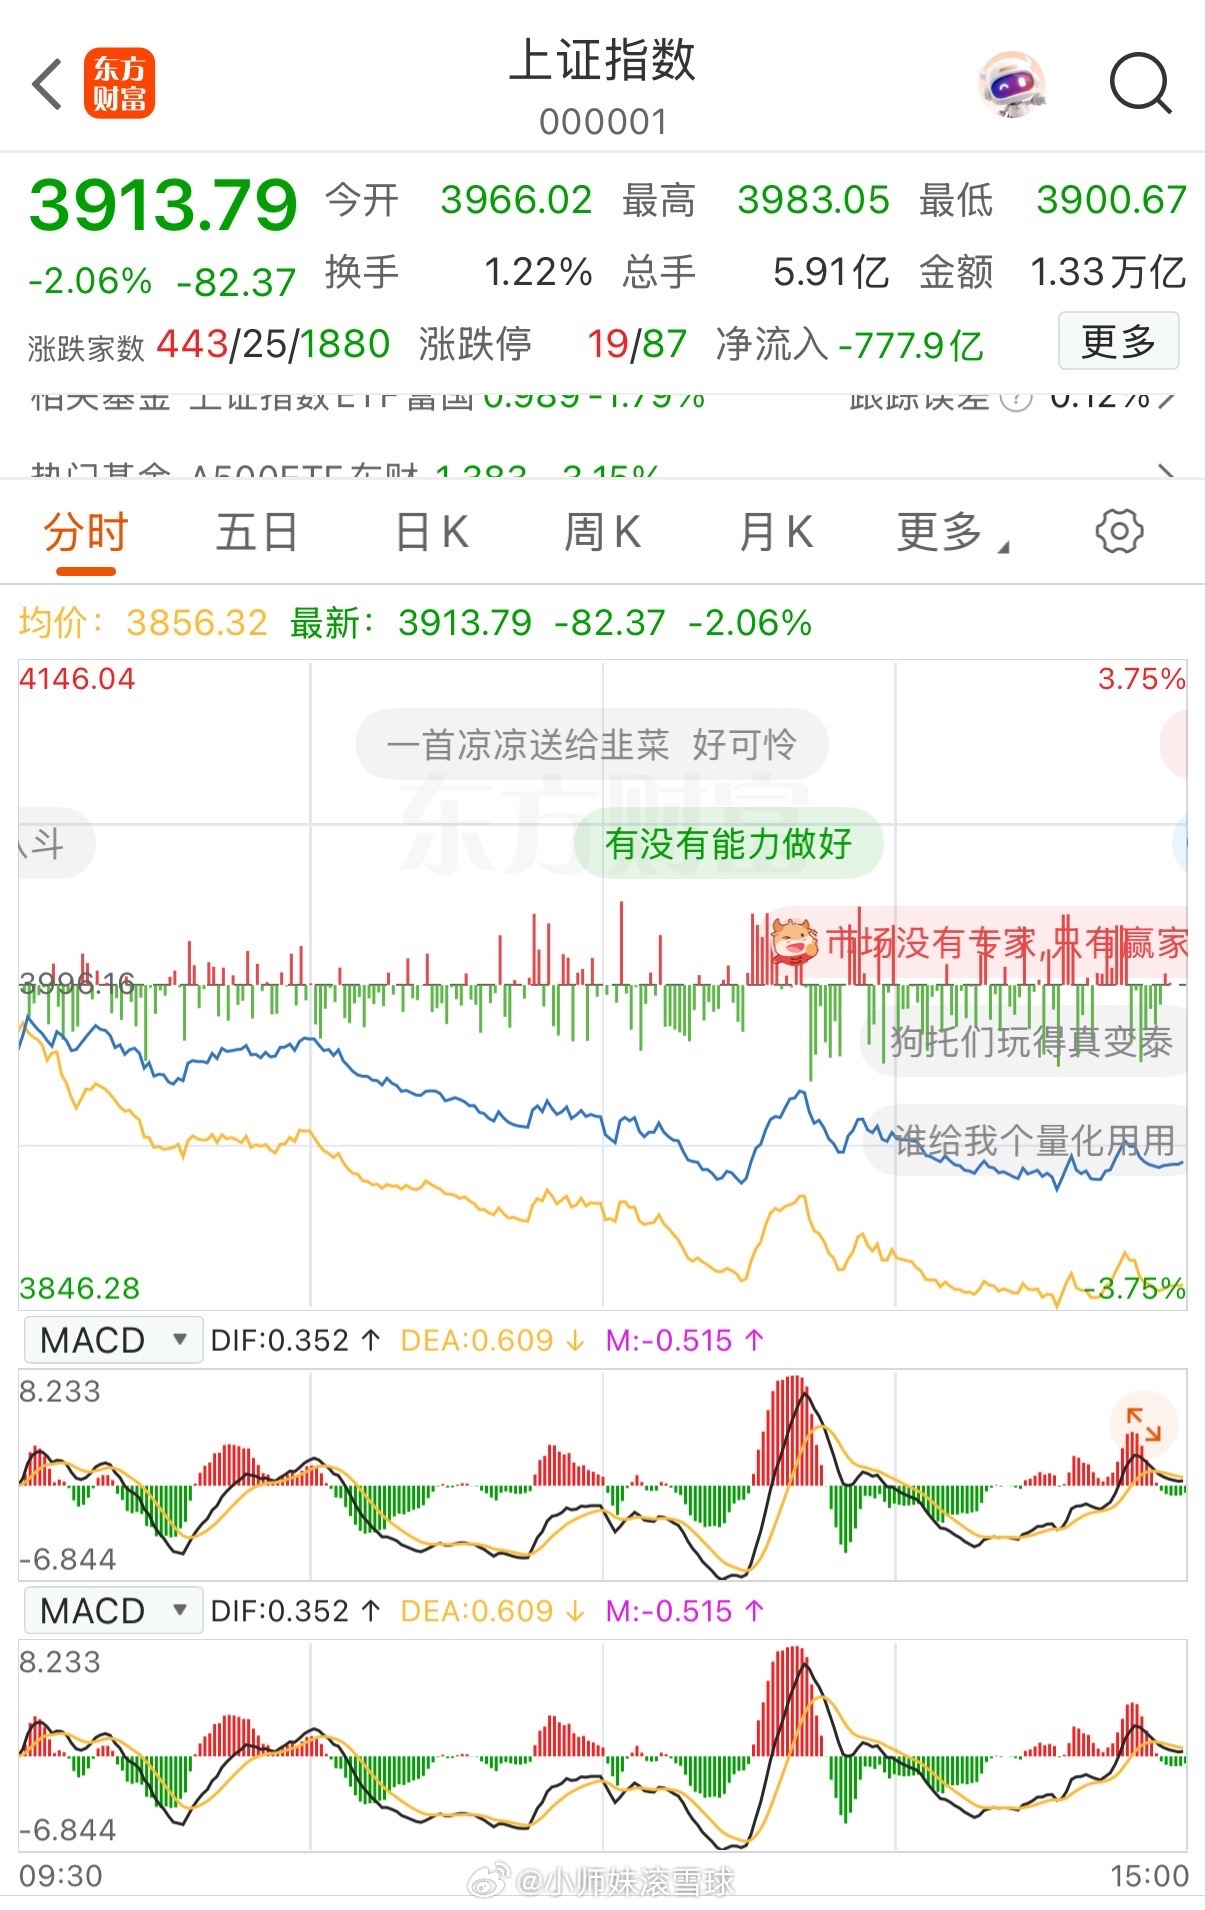This screenshot has width=1205, height=1910.
Task: Tap the current price 3913.79
Action: (x=163, y=205)
